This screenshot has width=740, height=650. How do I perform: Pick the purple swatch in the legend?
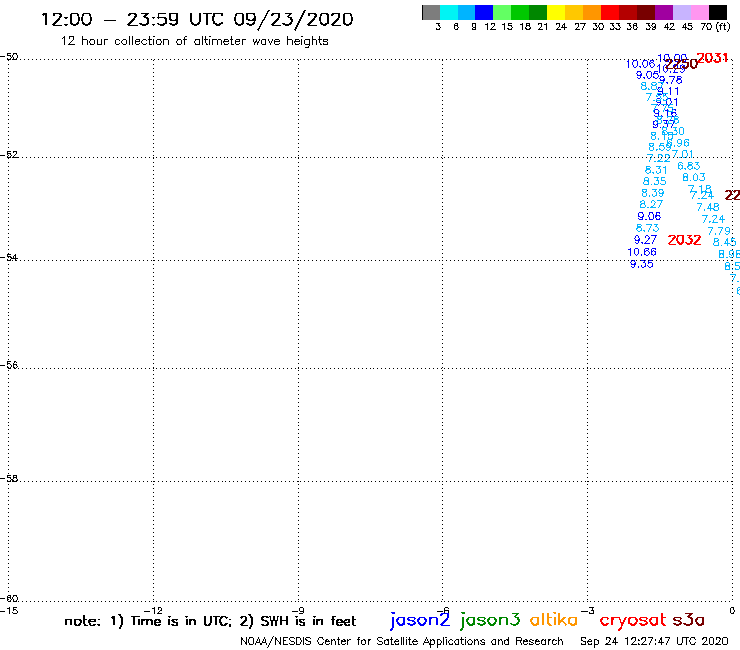pos(664,12)
